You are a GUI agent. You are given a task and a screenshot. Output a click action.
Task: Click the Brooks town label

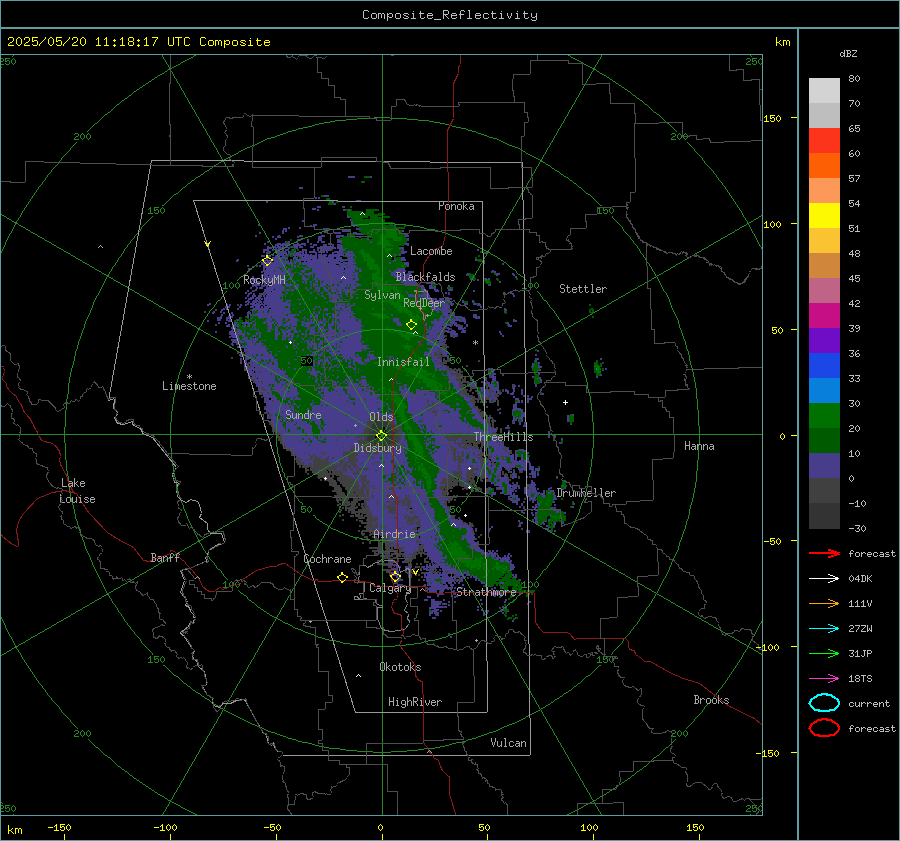[x=711, y=700]
